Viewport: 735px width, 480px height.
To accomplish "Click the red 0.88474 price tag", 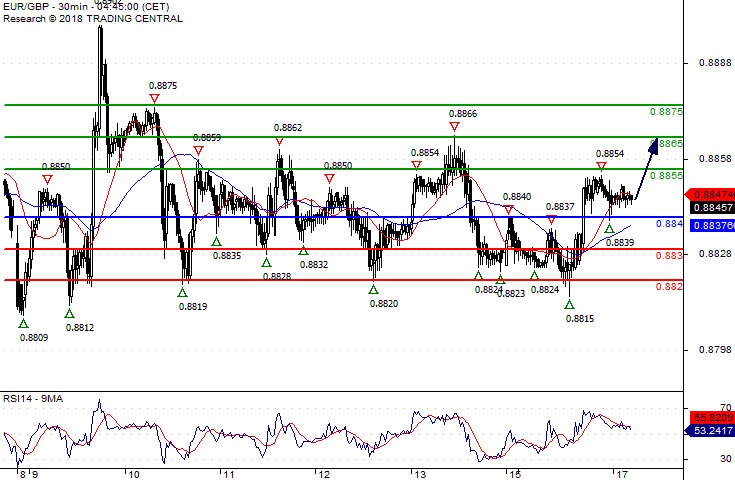I will (710, 195).
